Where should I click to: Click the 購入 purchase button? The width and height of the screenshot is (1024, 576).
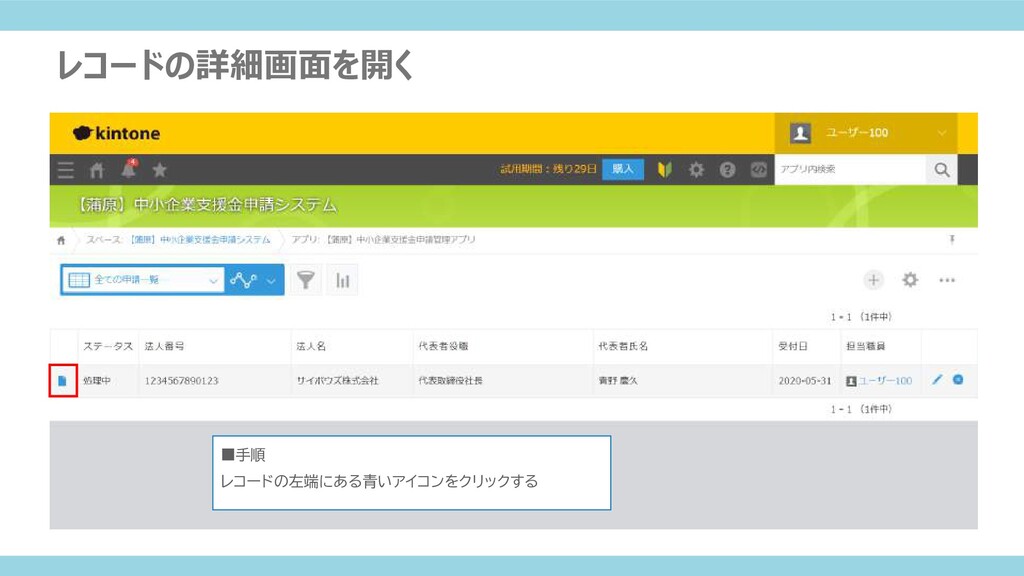tap(622, 169)
